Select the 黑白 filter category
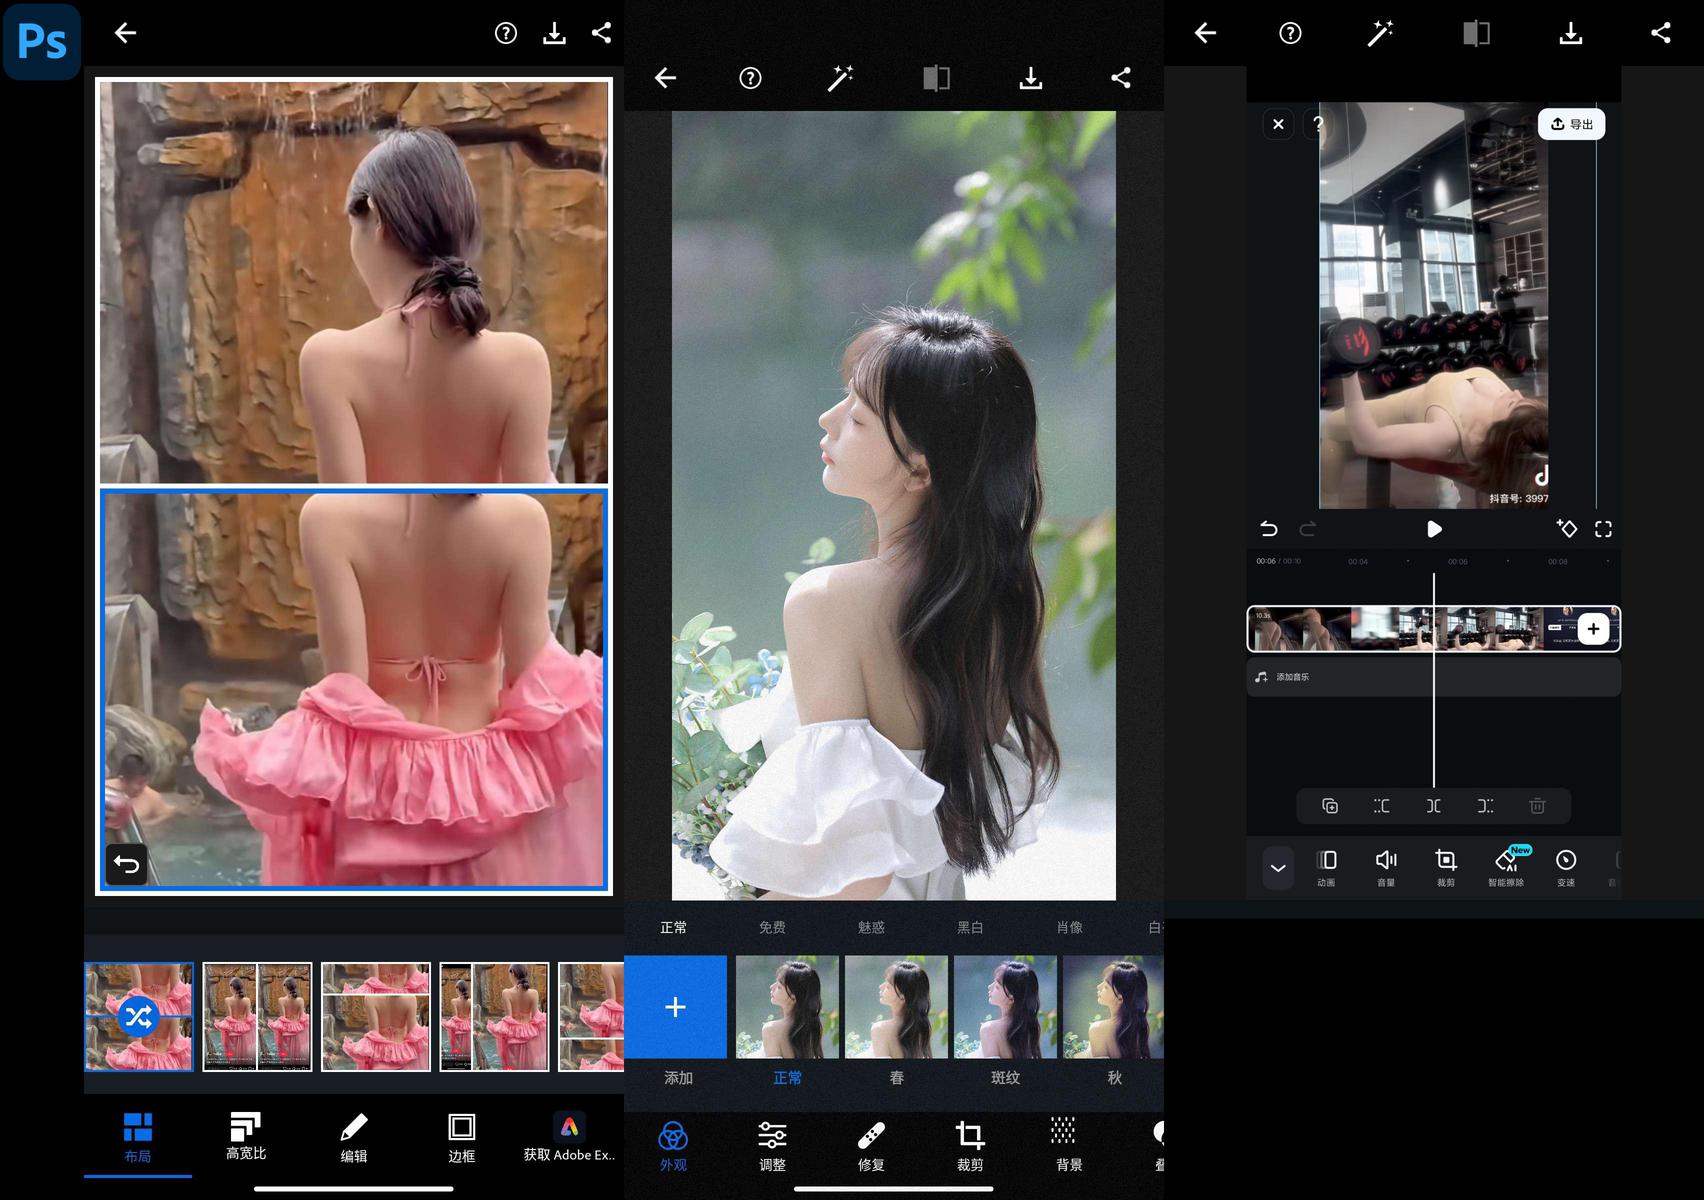Image resolution: width=1704 pixels, height=1200 pixels. [970, 927]
